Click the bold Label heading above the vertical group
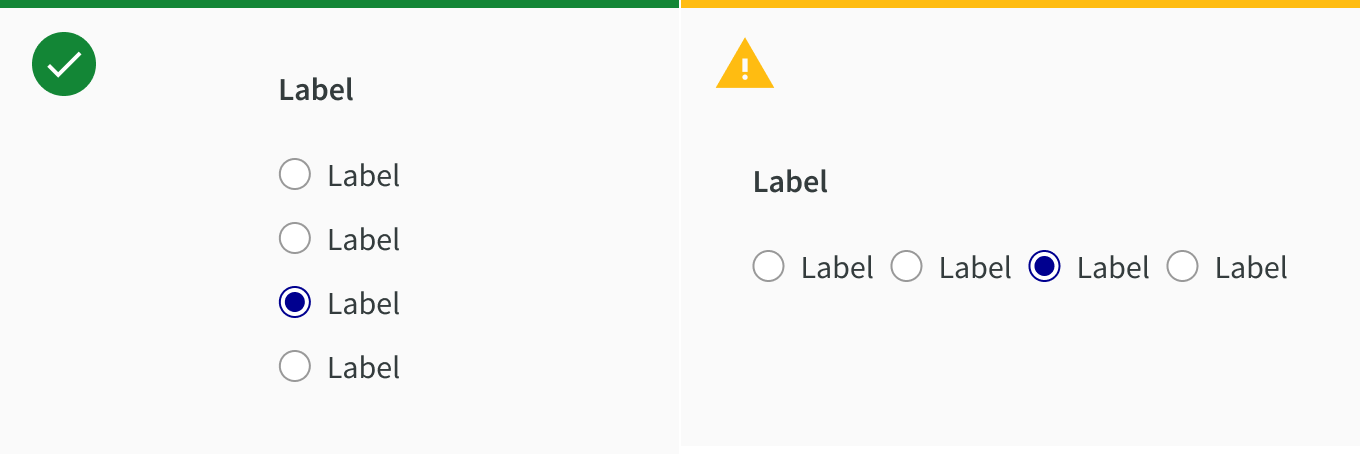This screenshot has height=454, width=1360. click(x=316, y=90)
